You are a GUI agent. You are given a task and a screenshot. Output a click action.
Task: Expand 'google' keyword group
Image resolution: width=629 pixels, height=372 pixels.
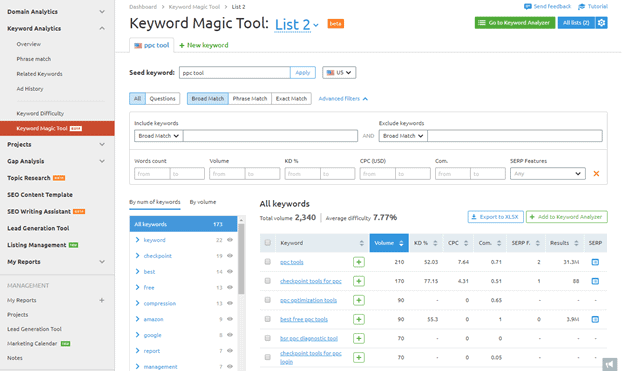click(138, 335)
